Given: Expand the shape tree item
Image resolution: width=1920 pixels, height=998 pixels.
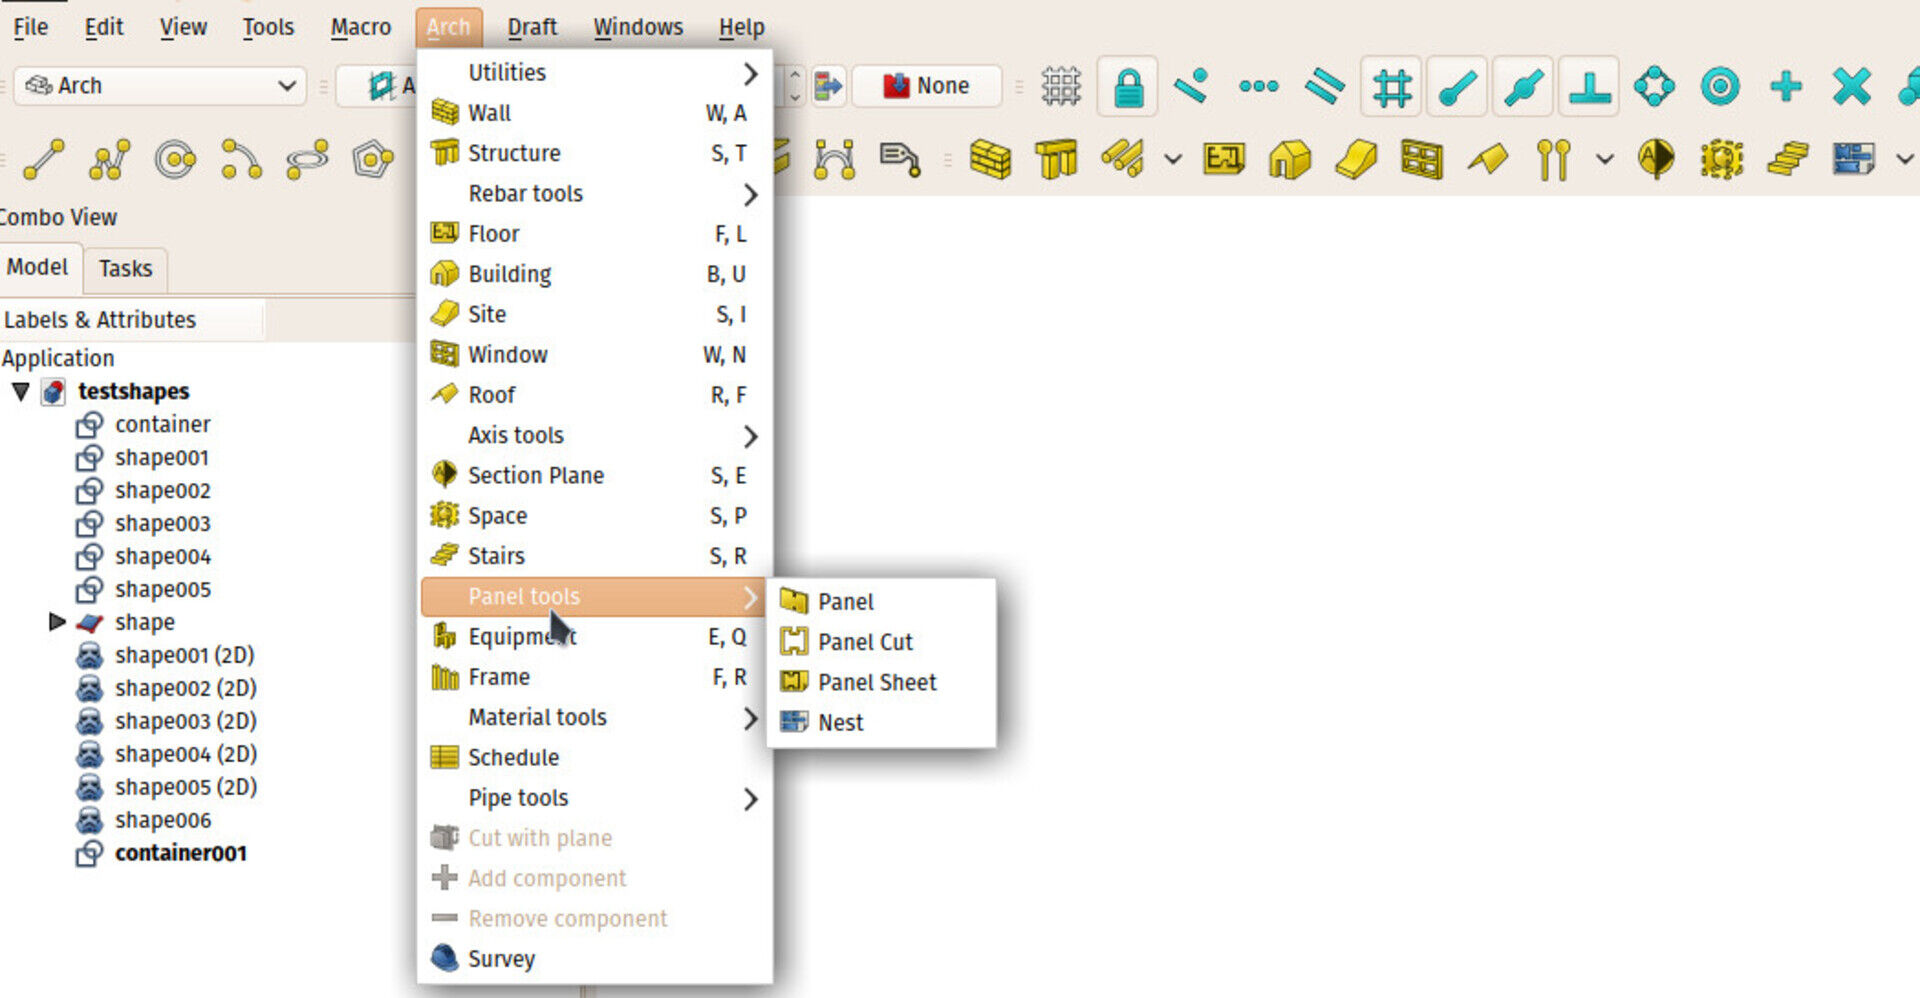Looking at the screenshot, I should click(57, 622).
